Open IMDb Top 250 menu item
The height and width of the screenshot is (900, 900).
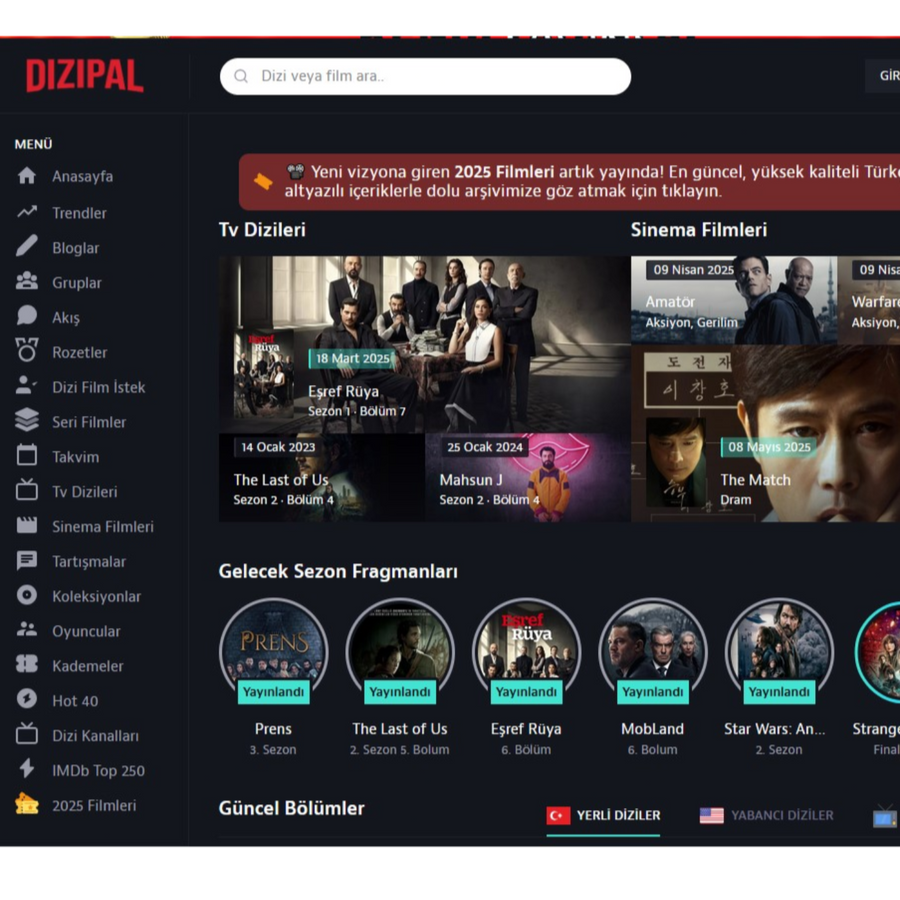(98, 771)
